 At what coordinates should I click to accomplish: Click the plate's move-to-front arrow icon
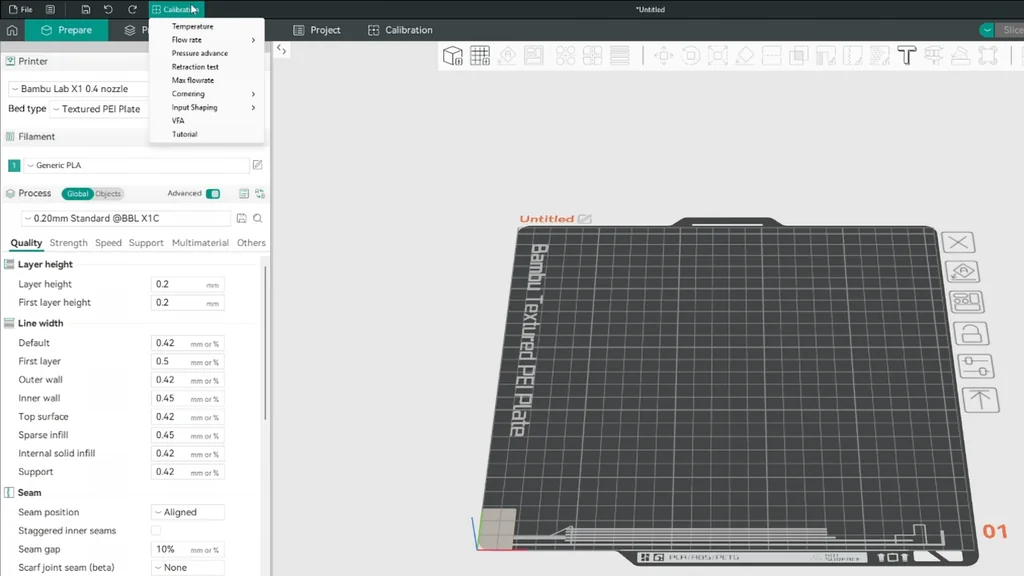(980, 399)
